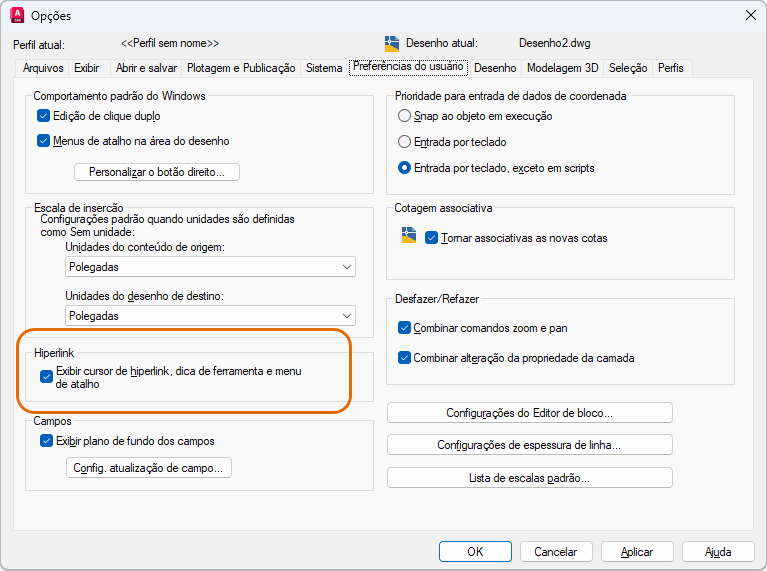Image resolution: width=767 pixels, height=571 pixels.
Task: Go to Plotagem e Publicação tab
Action: tap(241, 68)
